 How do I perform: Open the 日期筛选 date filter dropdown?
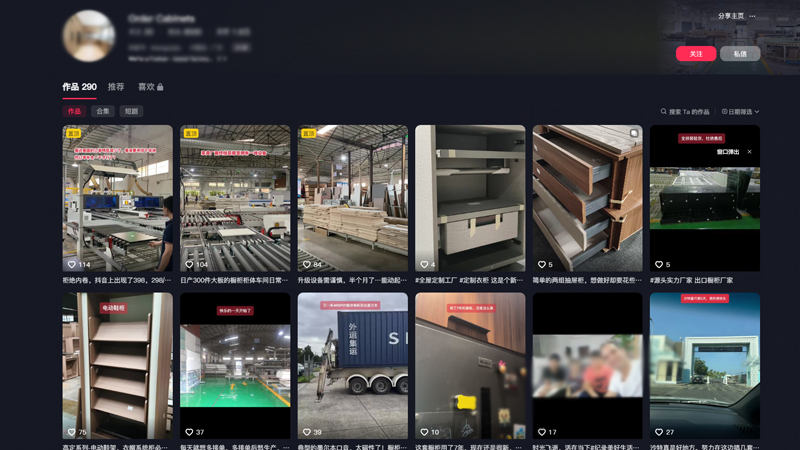pyautogui.click(x=740, y=112)
